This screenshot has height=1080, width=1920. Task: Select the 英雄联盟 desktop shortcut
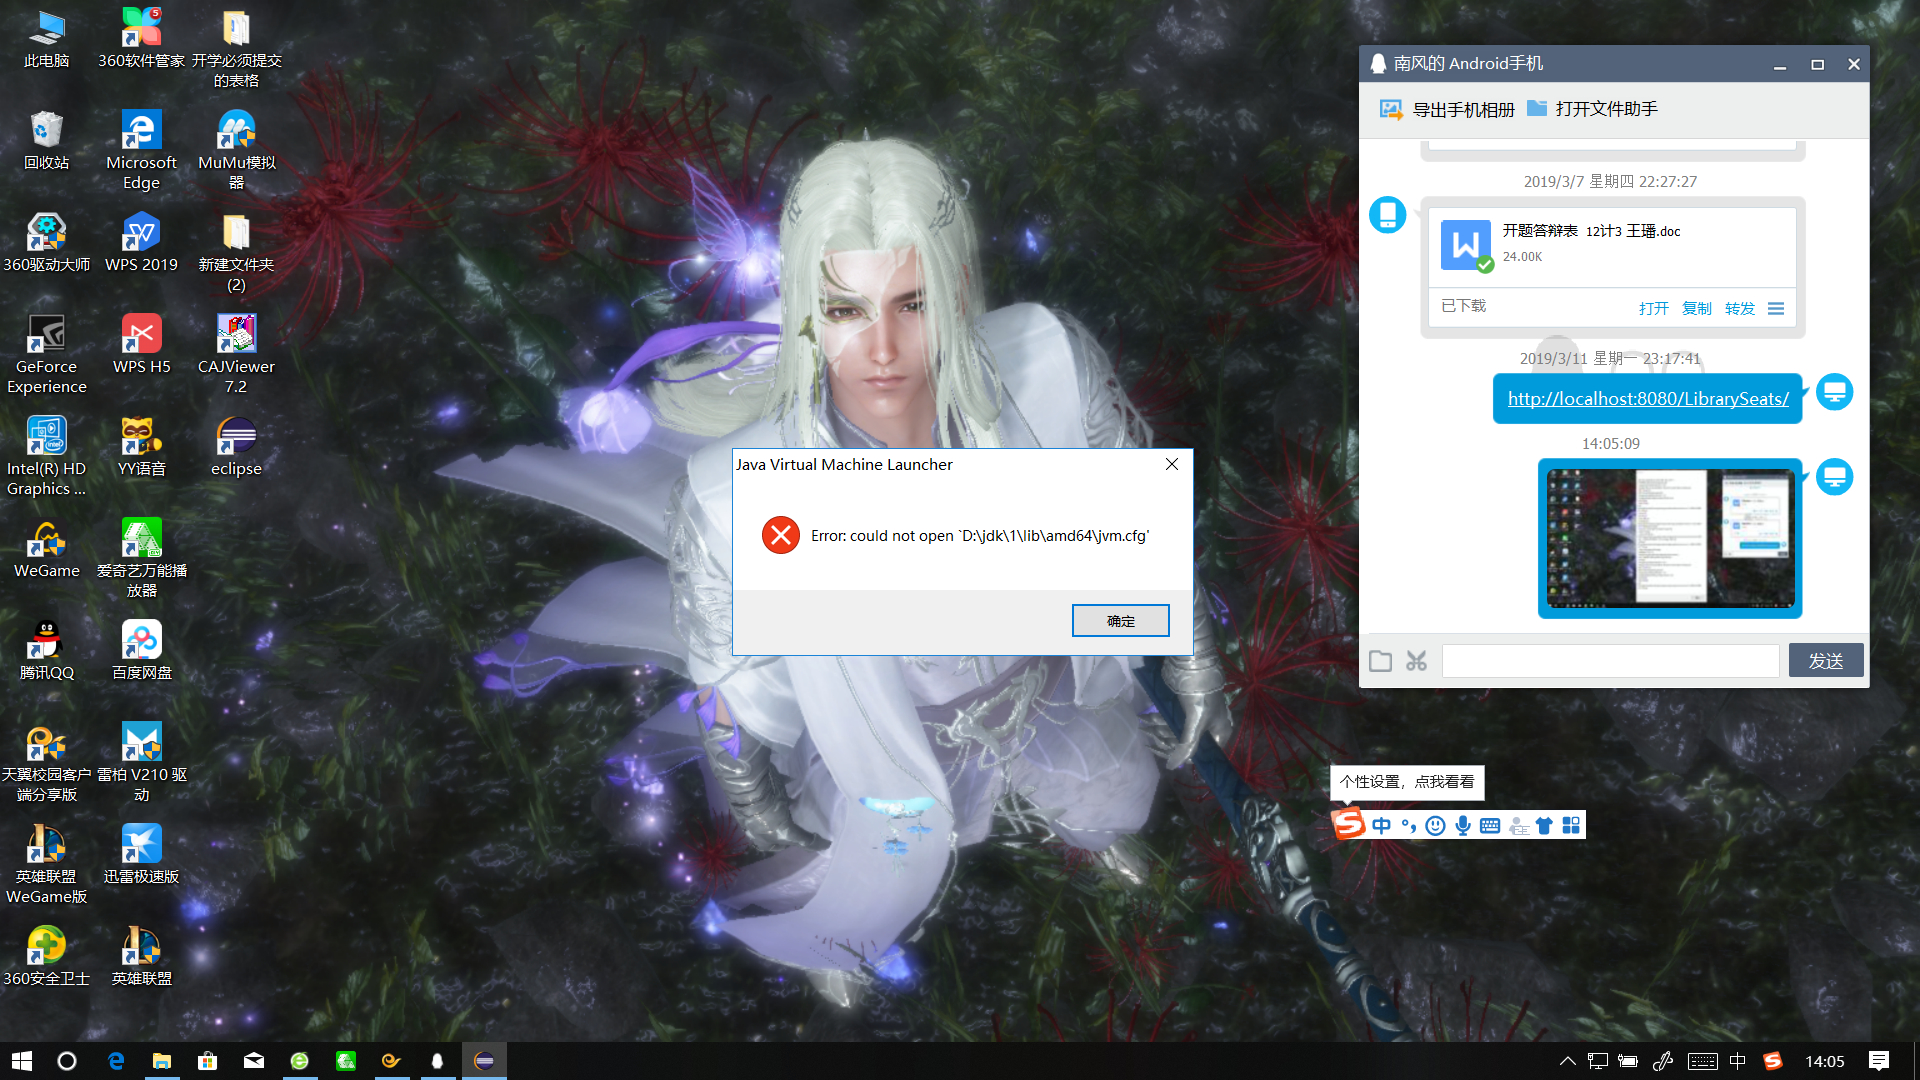click(x=142, y=958)
